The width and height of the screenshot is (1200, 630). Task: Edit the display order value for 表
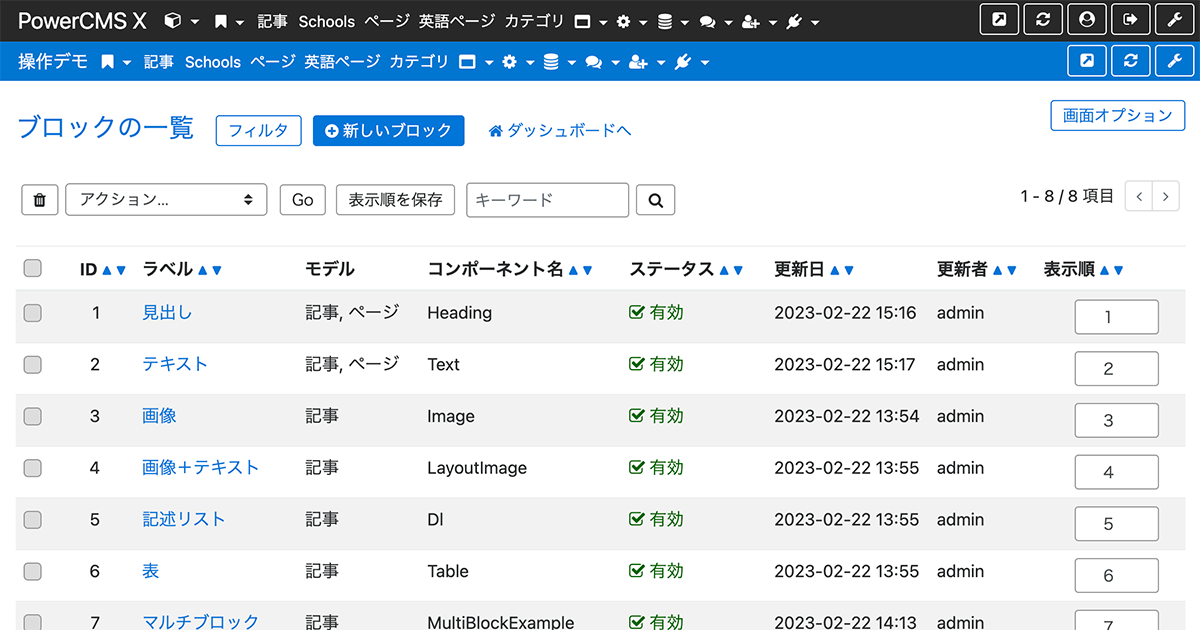[1116, 575]
